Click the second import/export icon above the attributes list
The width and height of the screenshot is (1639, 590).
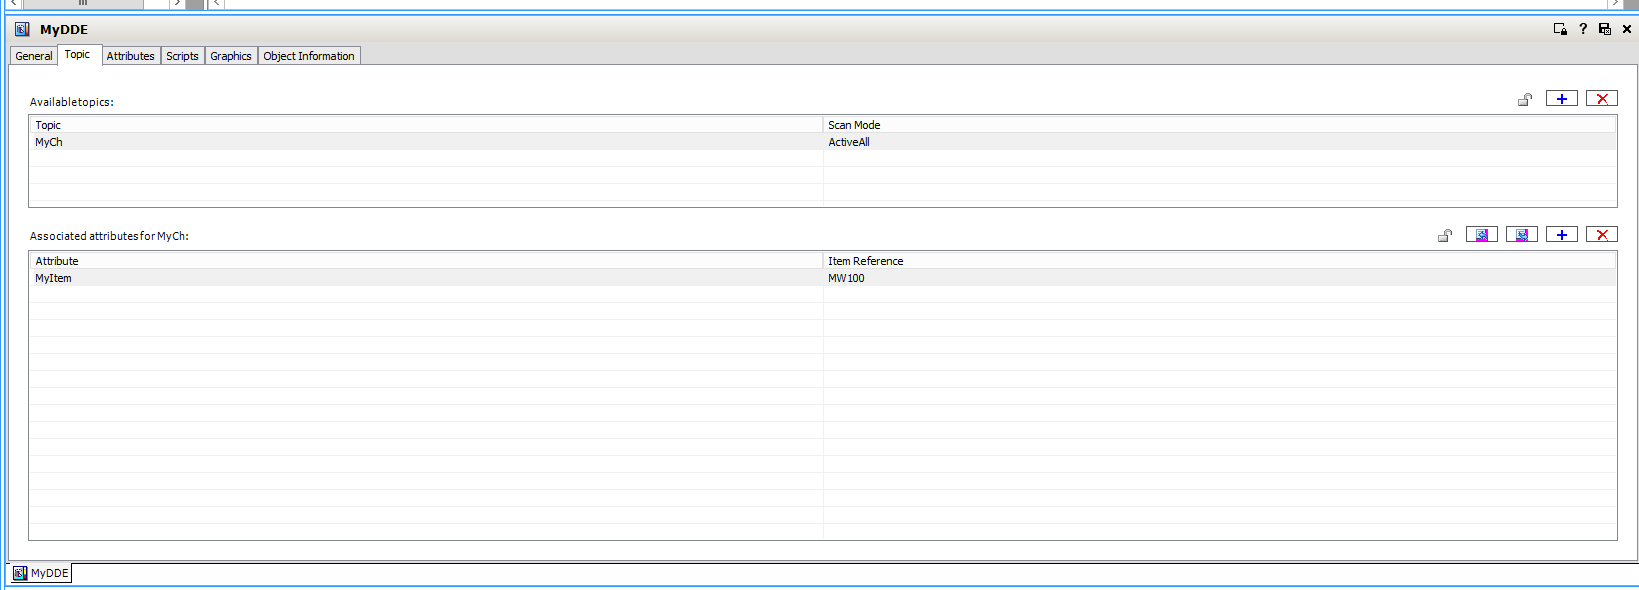(1521, 235)
